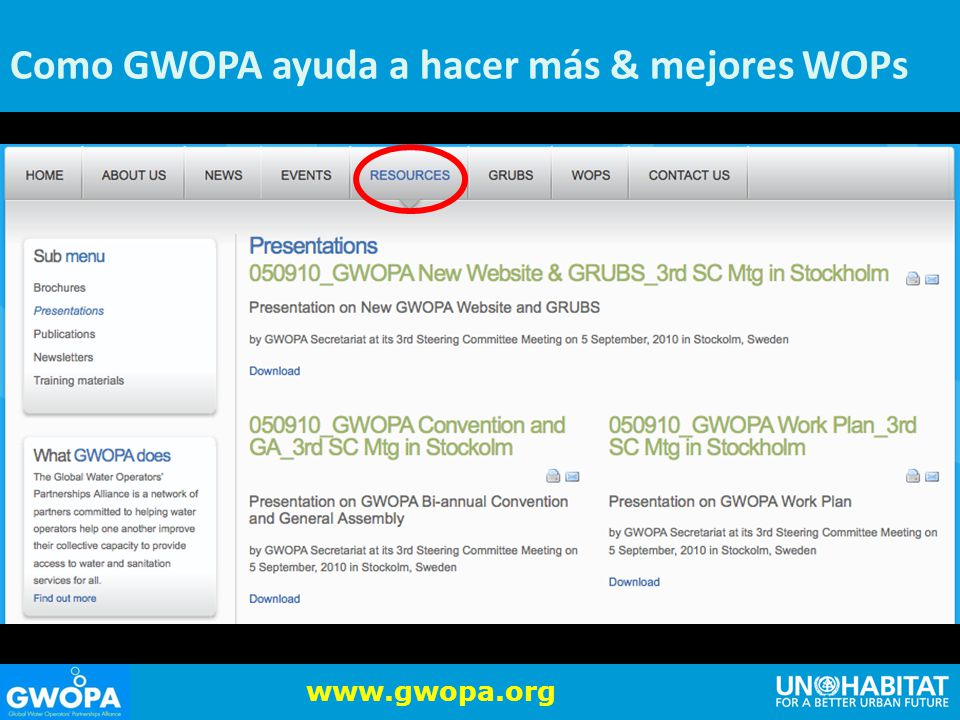Open the HOME navigation tab
The image size is (960, 720).
[44, 175]
